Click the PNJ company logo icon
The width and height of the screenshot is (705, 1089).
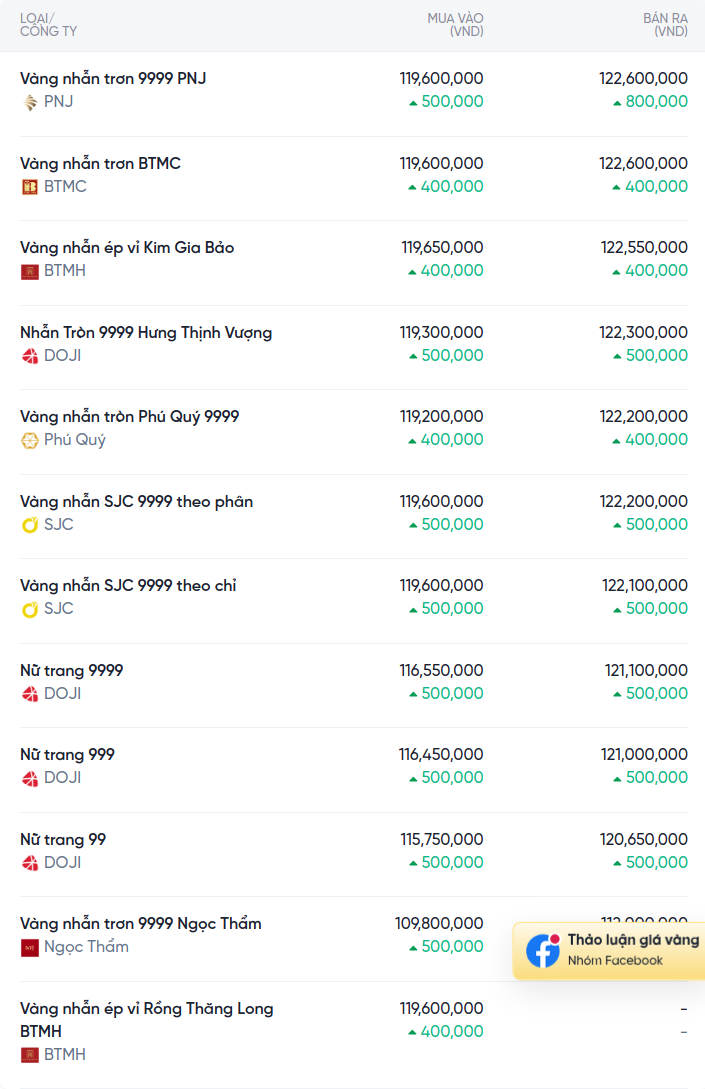[x=30, y=102]
